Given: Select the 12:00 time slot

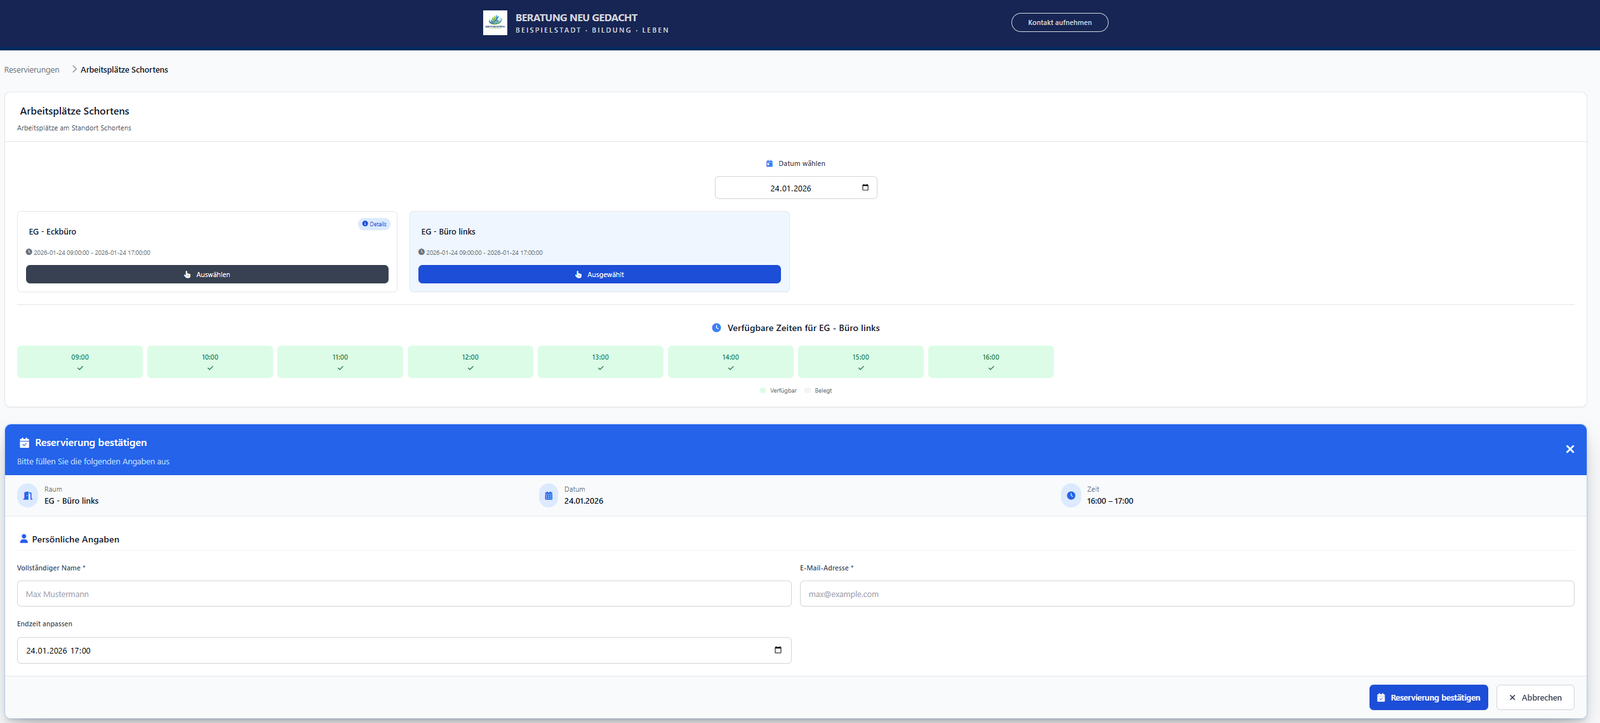Looking at the screenshot, I should click(470, 362).
